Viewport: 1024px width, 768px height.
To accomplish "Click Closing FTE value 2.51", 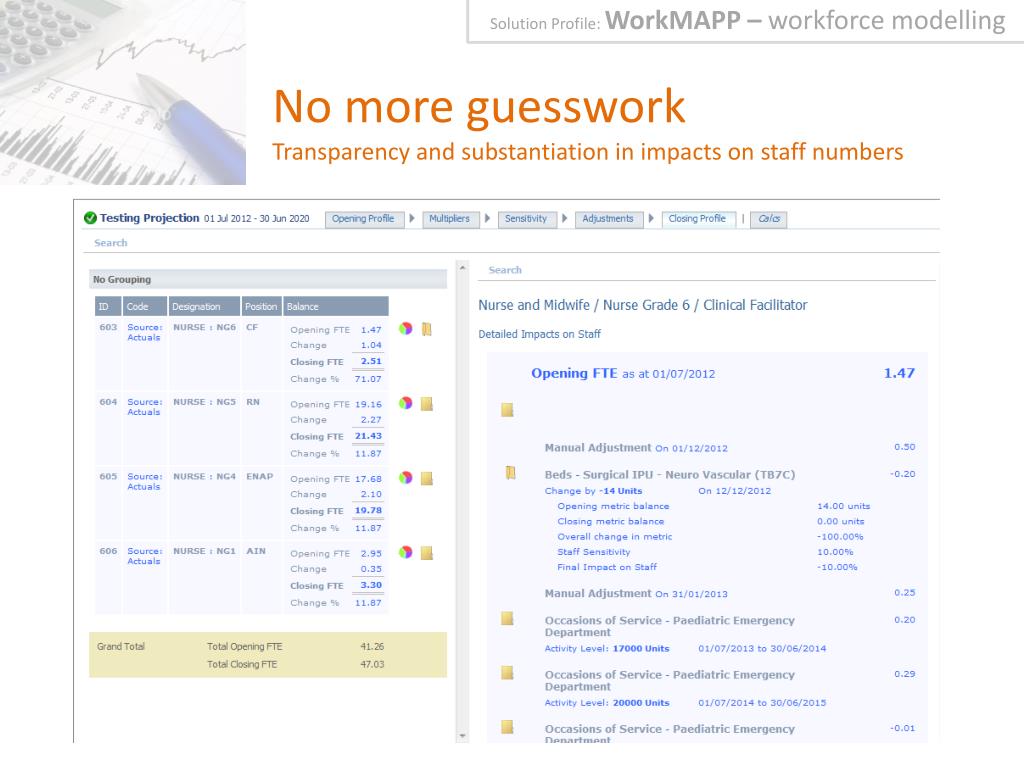I will click(x=371, y=361).
